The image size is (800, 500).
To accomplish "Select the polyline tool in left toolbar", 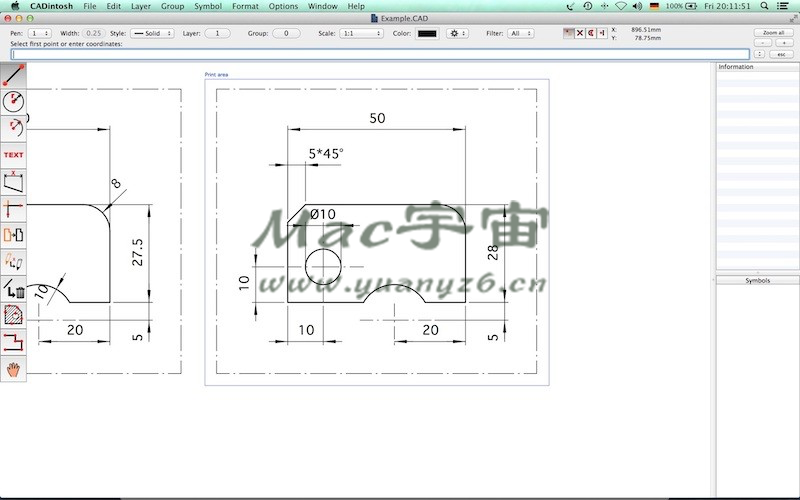I will tap(13, 343).
